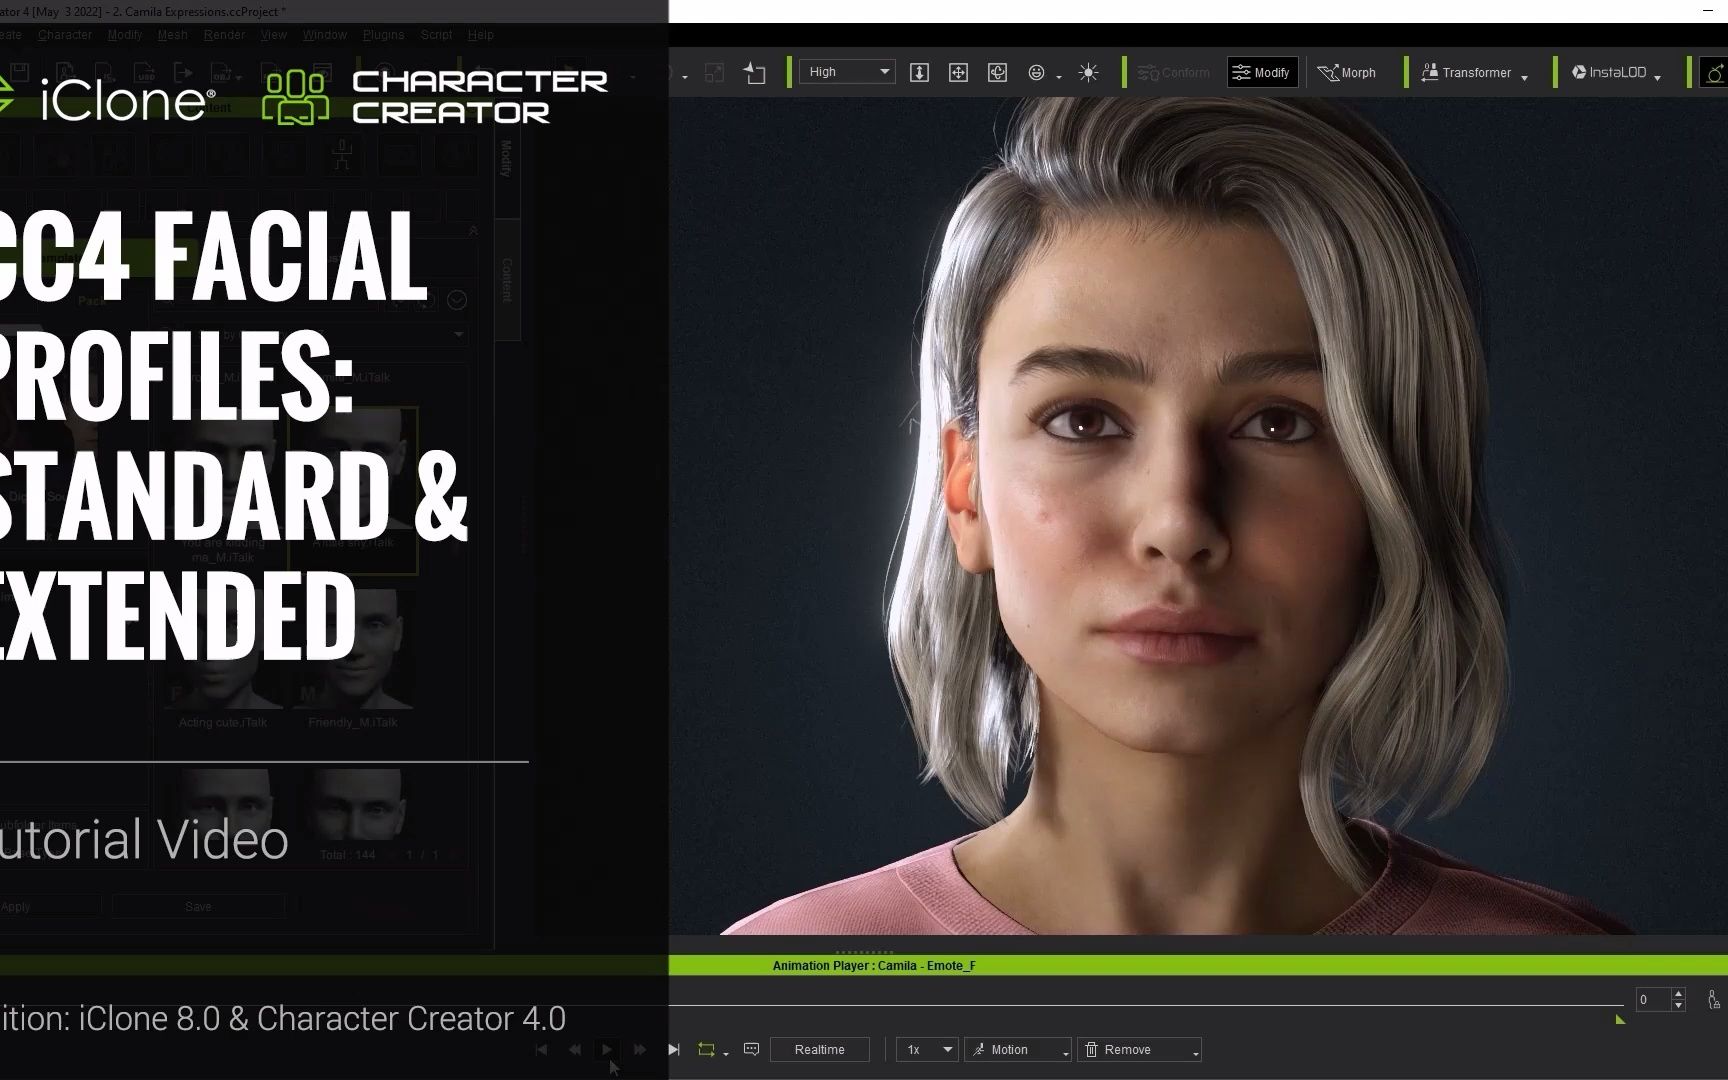This screenshot has height=1080, width=1728.
Task: Select the camera zoom tool icon
Action: (x=919, y=72)
